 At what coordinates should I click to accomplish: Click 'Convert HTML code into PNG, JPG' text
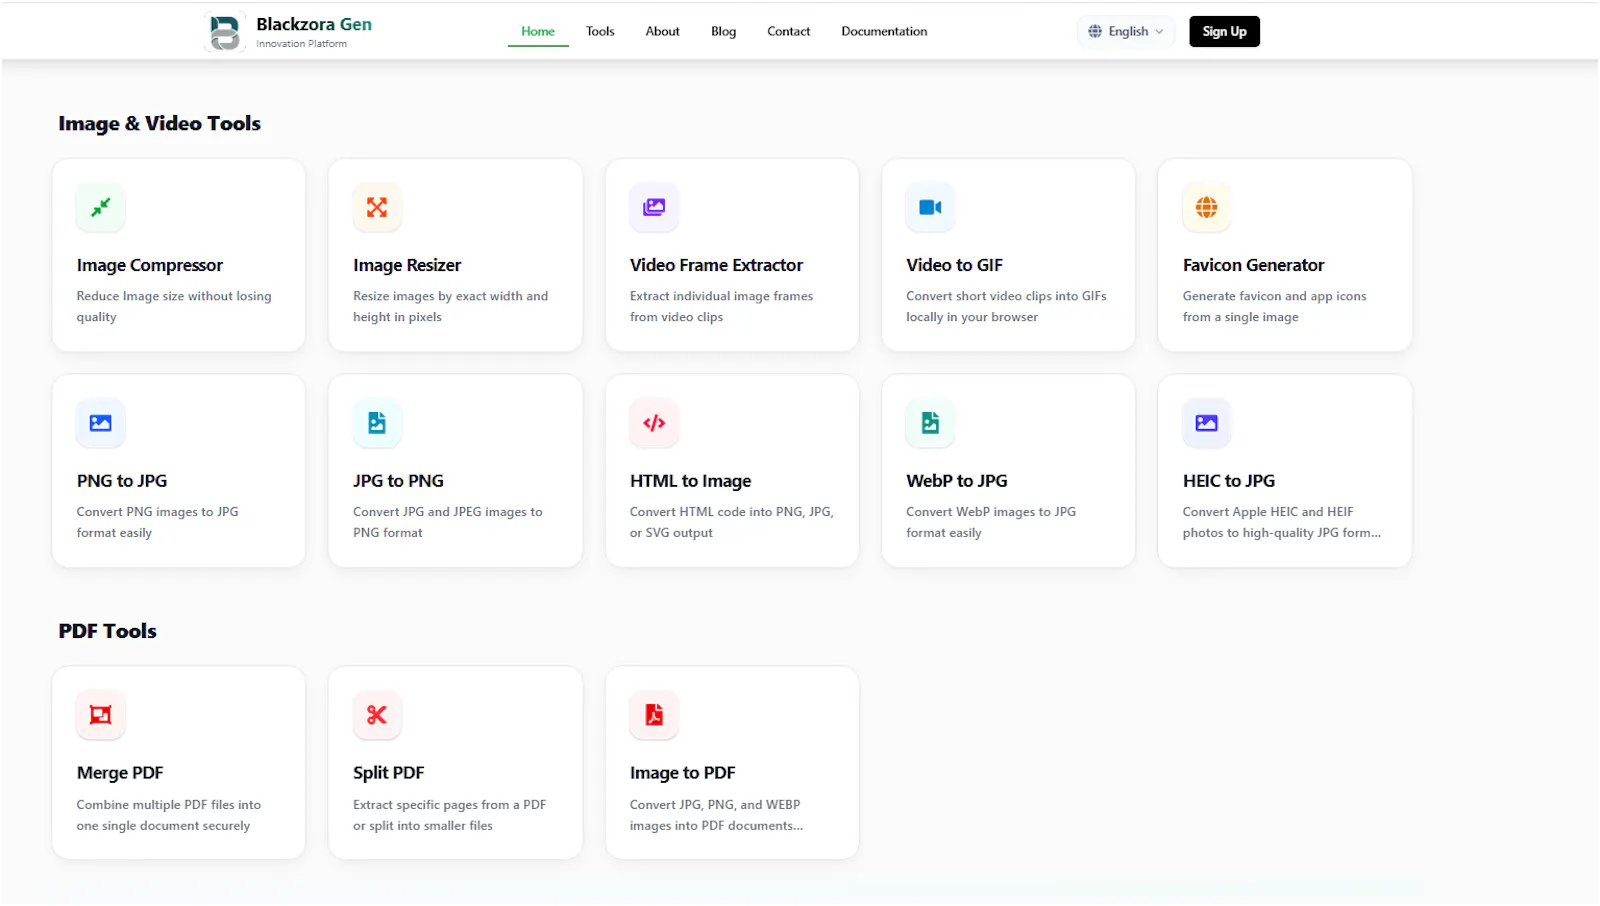point(731,522)
